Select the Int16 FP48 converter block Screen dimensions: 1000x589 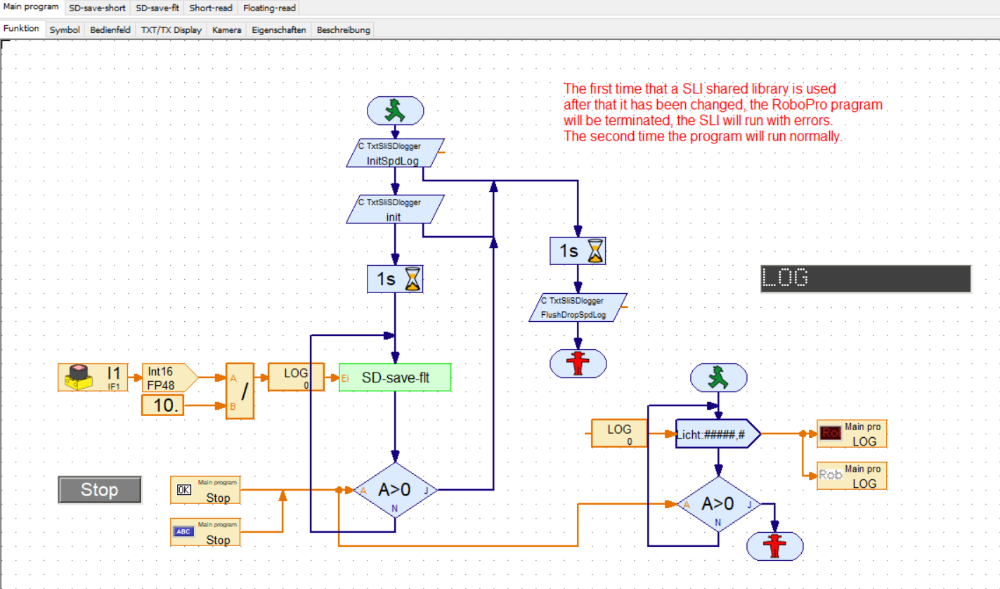click(167, 376)
